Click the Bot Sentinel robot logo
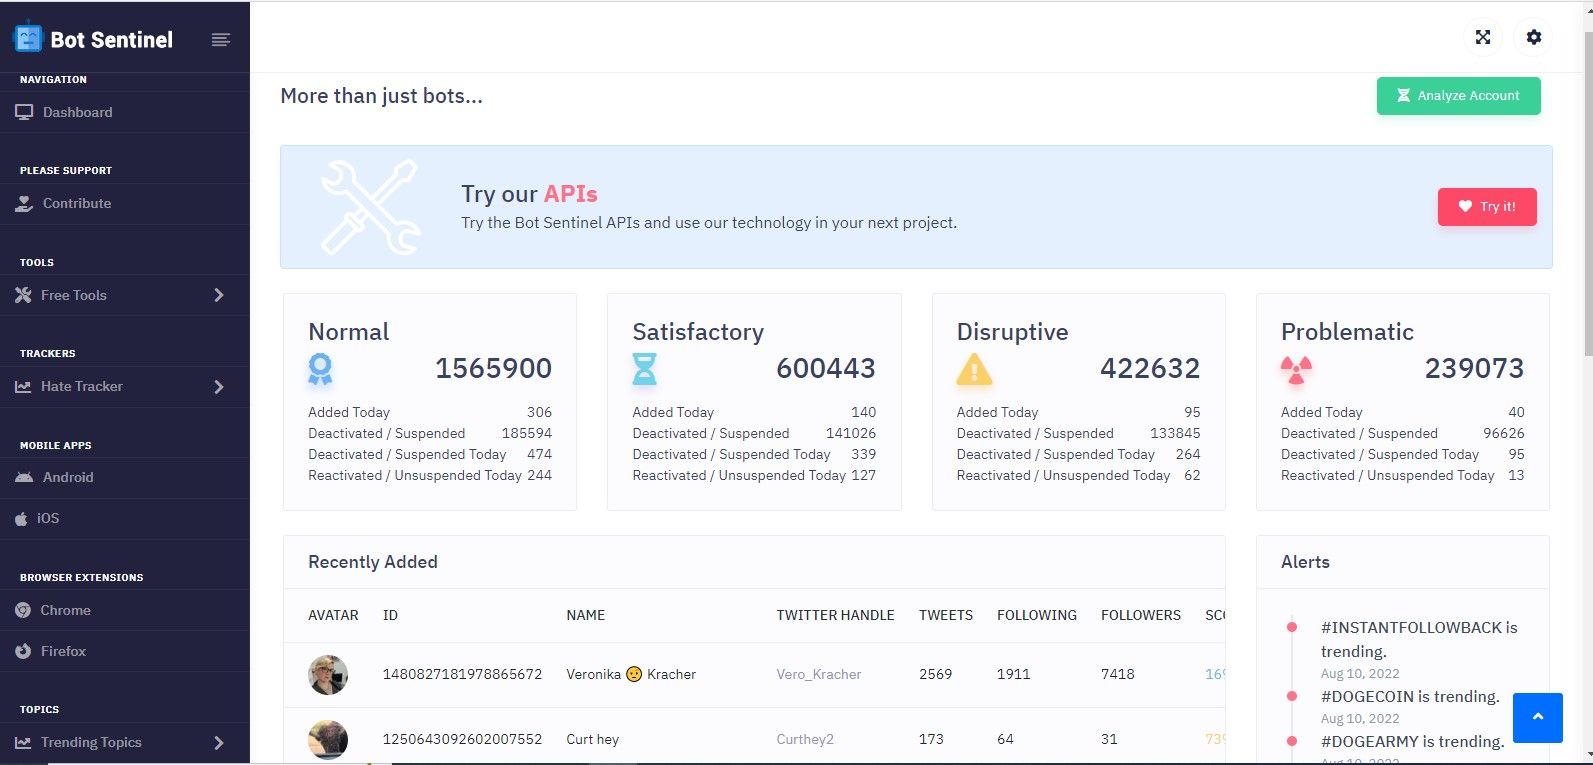 click(x=27, y=38)
